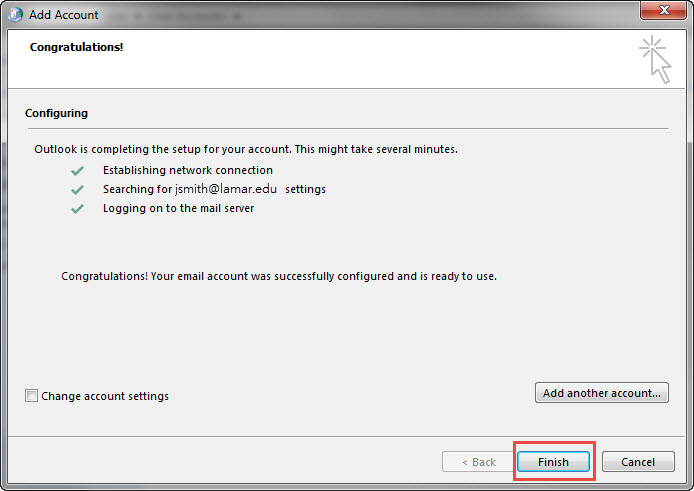
Task: Click the Outlook is completing the setup message
Action: click(x=245, y=149)
